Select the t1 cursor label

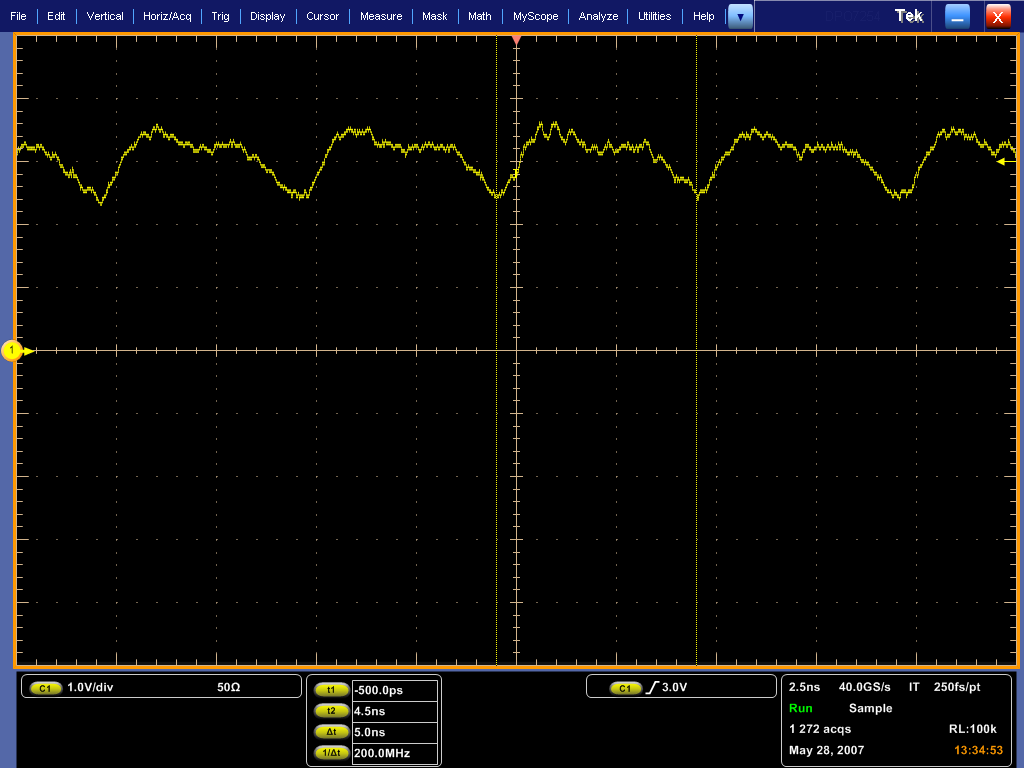click(x=331, y=690)
